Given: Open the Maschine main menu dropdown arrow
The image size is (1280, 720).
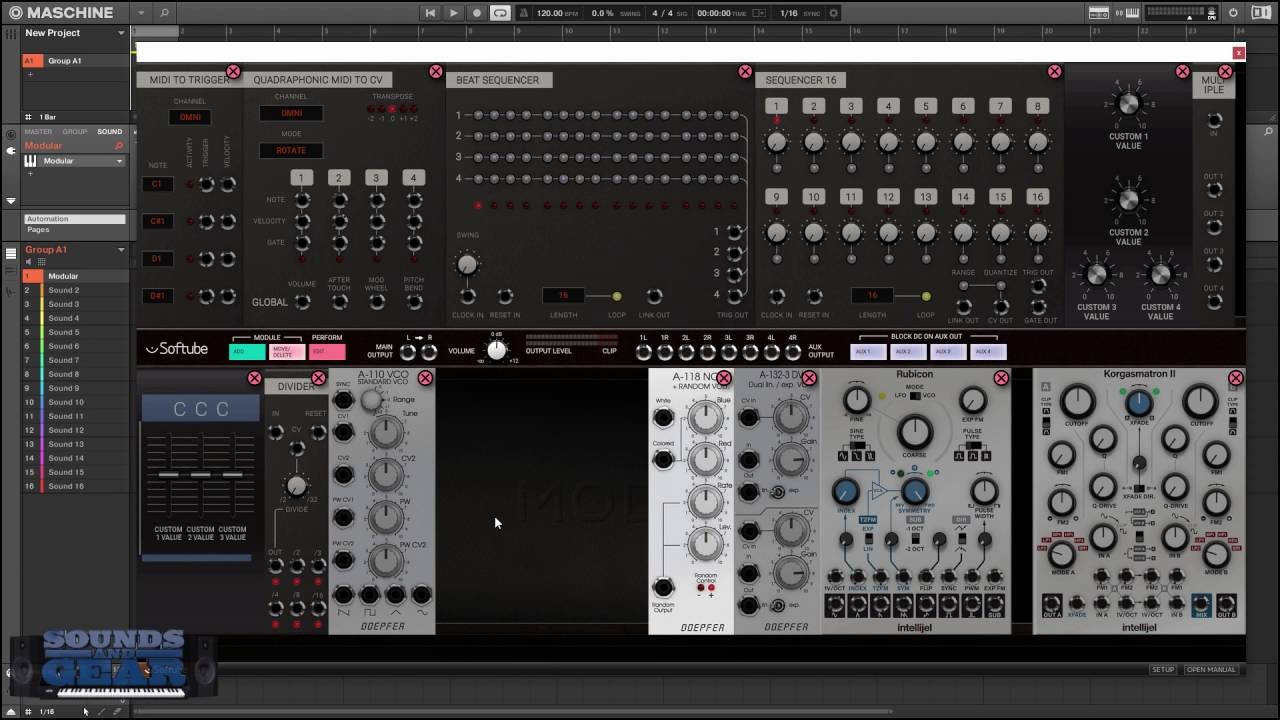Looking at the screenshot, I should coord(140,13).
